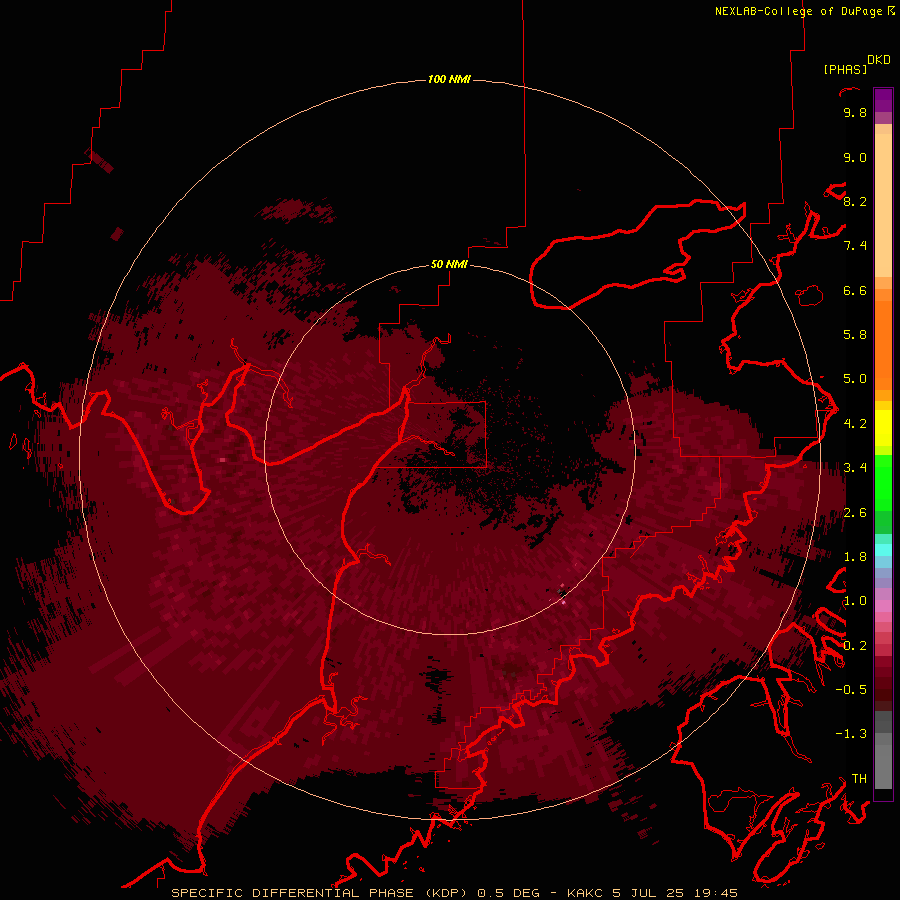Click the 1.8 scale value
Image resolution: width=900 pixels, height=900 pixels.
pyautogui.click(x=855, y=557)
